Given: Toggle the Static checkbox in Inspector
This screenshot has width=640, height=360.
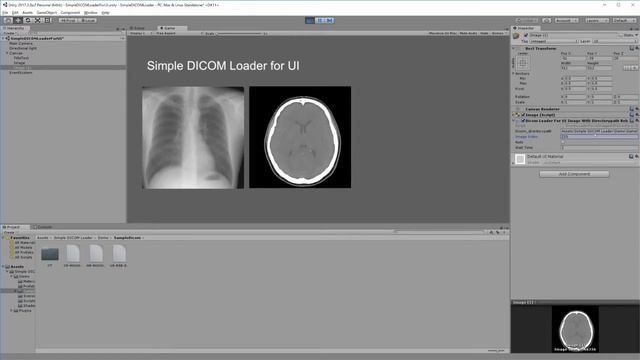Looking at the screenshot, I should click(621, 36).
